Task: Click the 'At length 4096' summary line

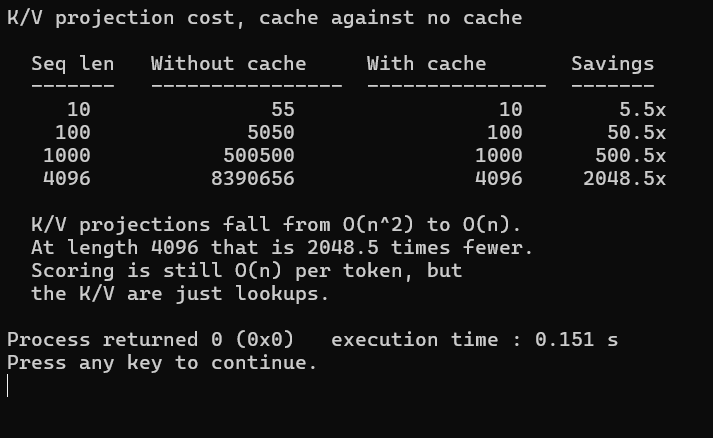Action: [282, 248]
